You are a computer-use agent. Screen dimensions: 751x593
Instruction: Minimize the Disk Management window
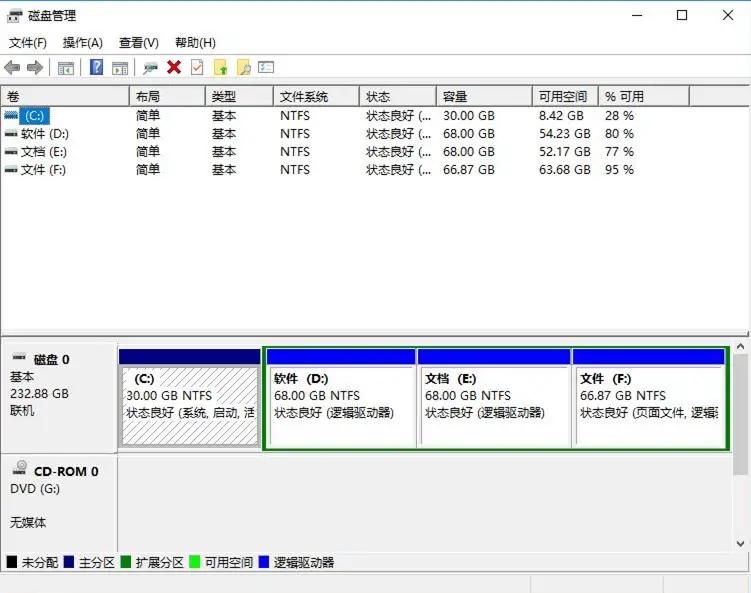(637, 15)
